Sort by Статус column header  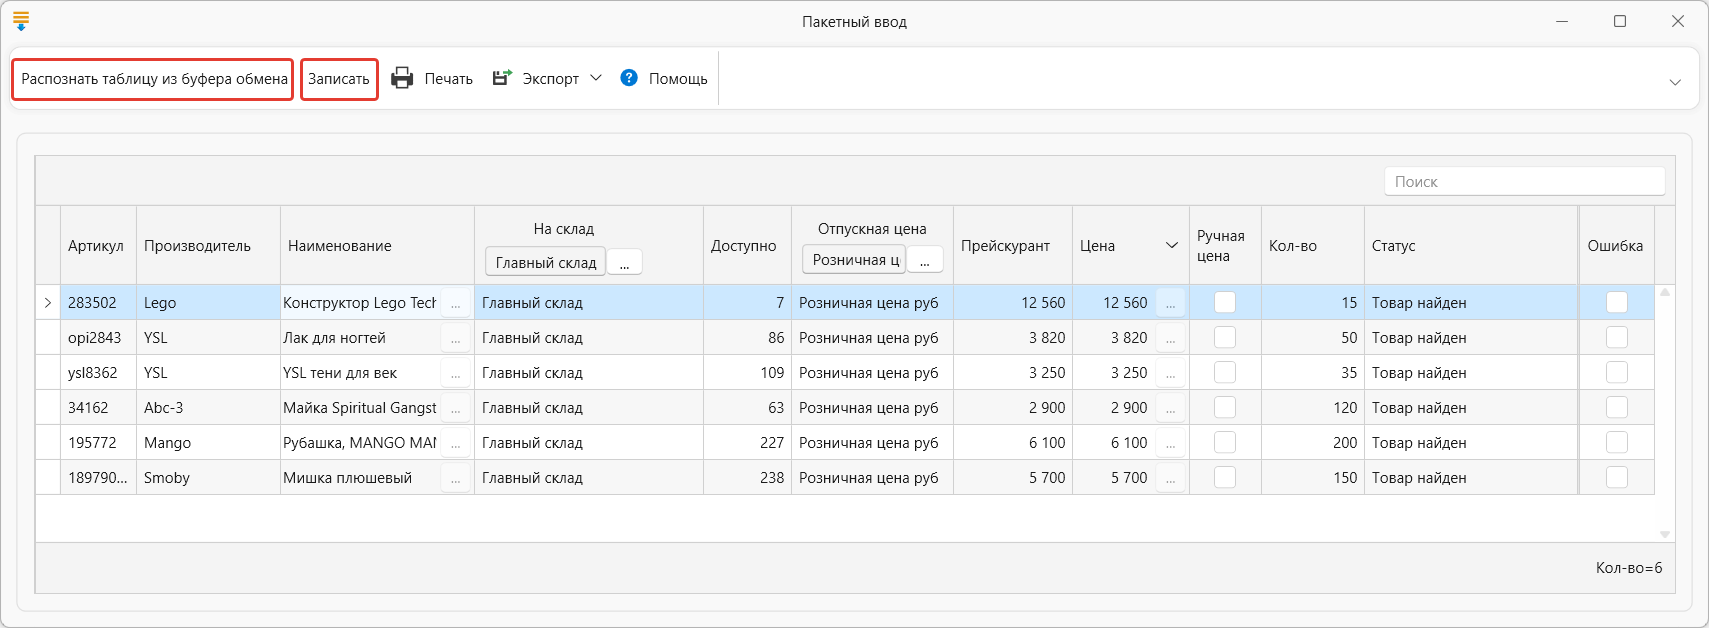pos(1471,245)
